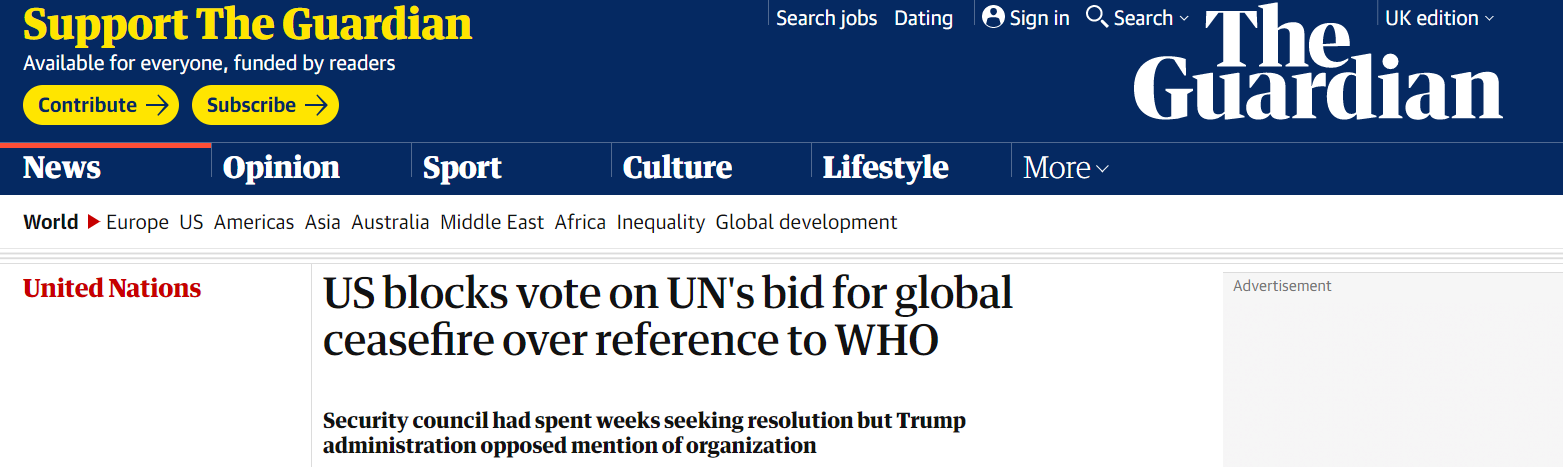This screenshot has height=467, width=1563.
Task: Click the article headline about UN ceasefire
Action: (x=667, y=316)
